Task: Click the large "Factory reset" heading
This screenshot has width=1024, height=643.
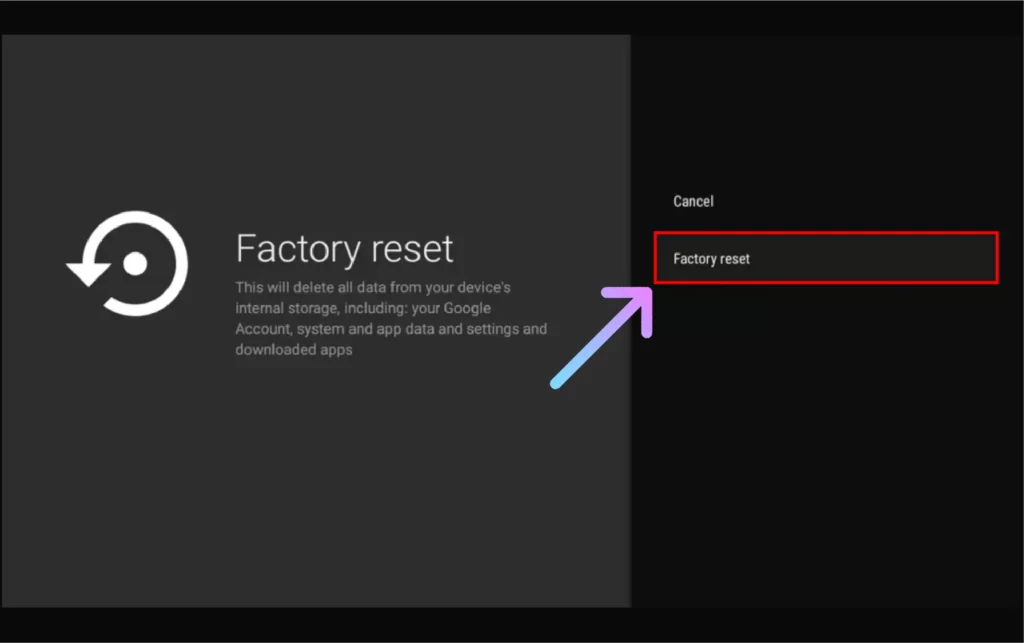Action: coord(344,249)
